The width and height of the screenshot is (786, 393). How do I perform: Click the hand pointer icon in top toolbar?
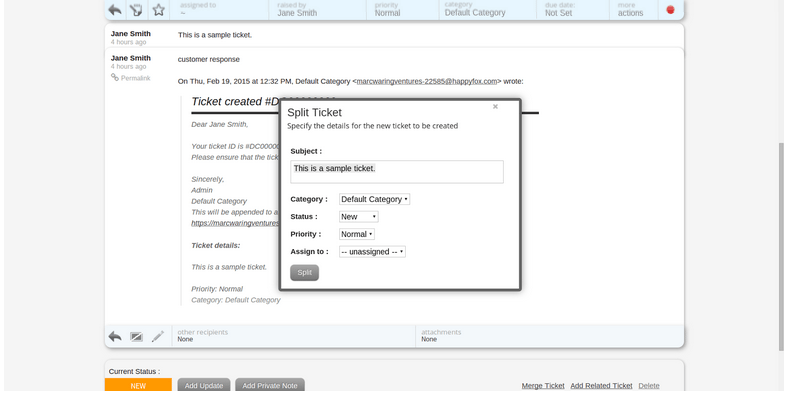(x=136, y=10)
